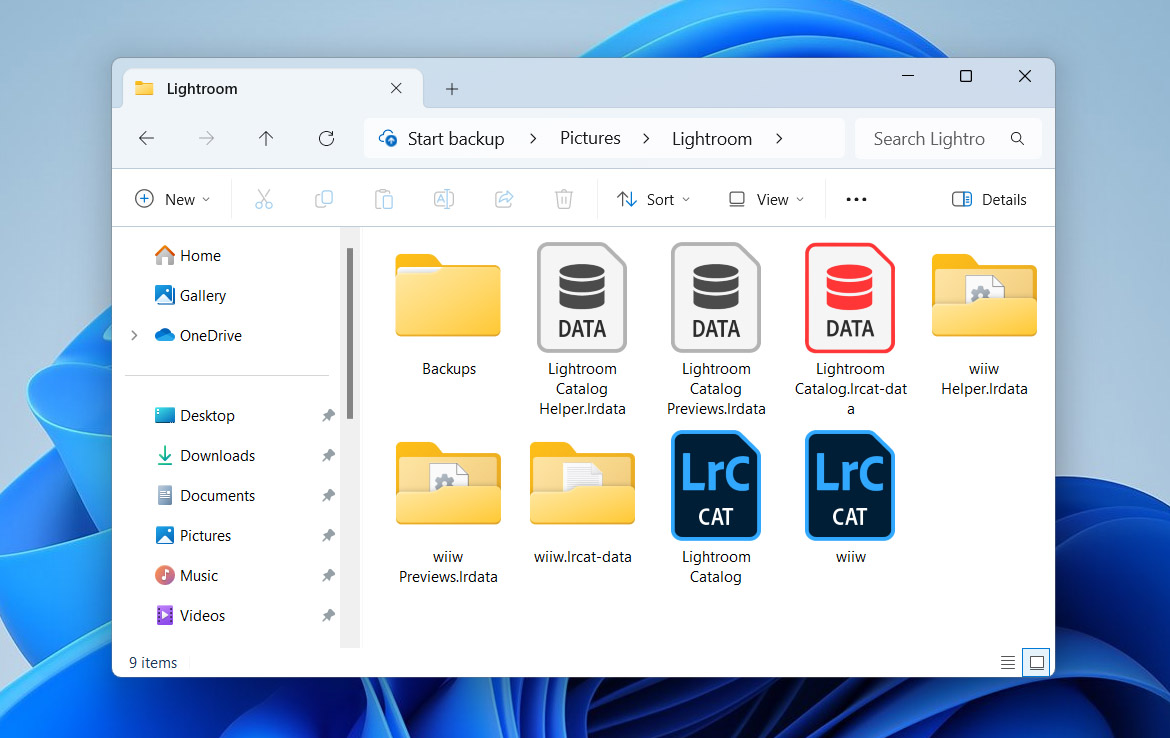Close the Lightroom tab

396,88
